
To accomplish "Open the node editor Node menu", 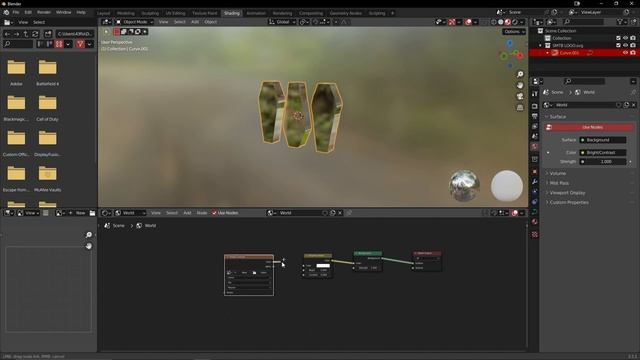I will (202, 213).
